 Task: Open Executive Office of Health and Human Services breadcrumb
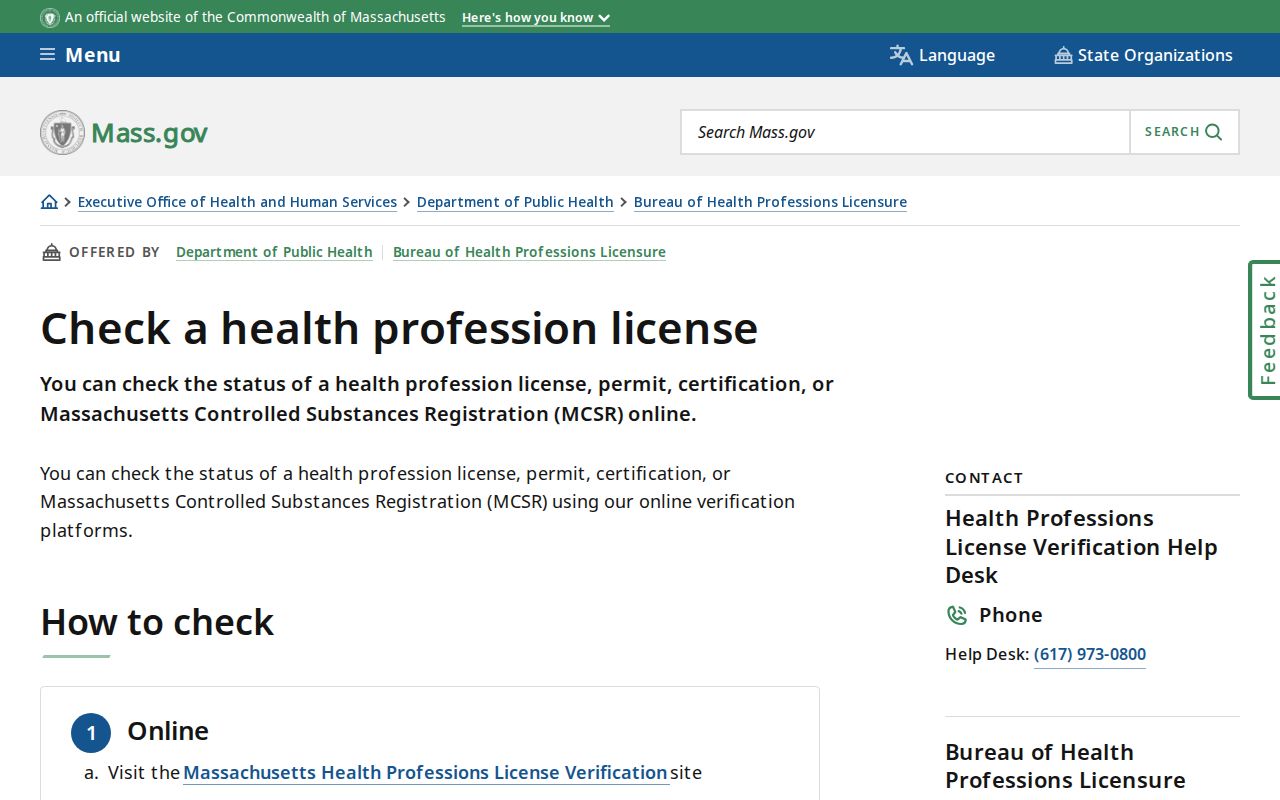(237, 202)
